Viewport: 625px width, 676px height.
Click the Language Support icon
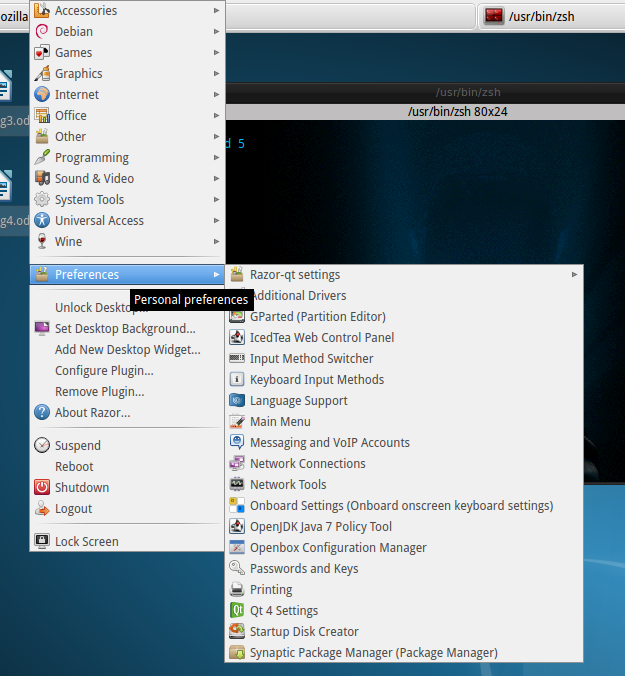pyautogui.click(x=237, y=401)
